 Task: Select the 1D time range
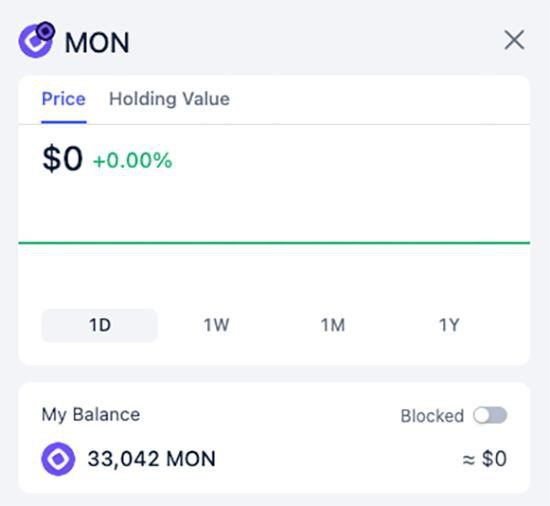[100, 325]
